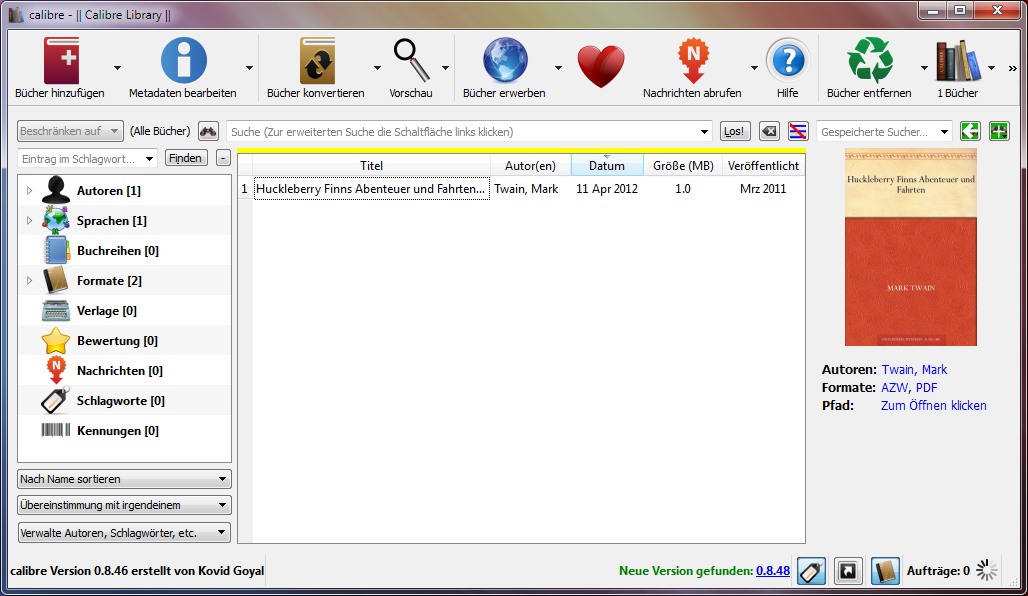Expand the Autoren tree node
This screenshot has height=596, width=1028.
click(29, 191)
